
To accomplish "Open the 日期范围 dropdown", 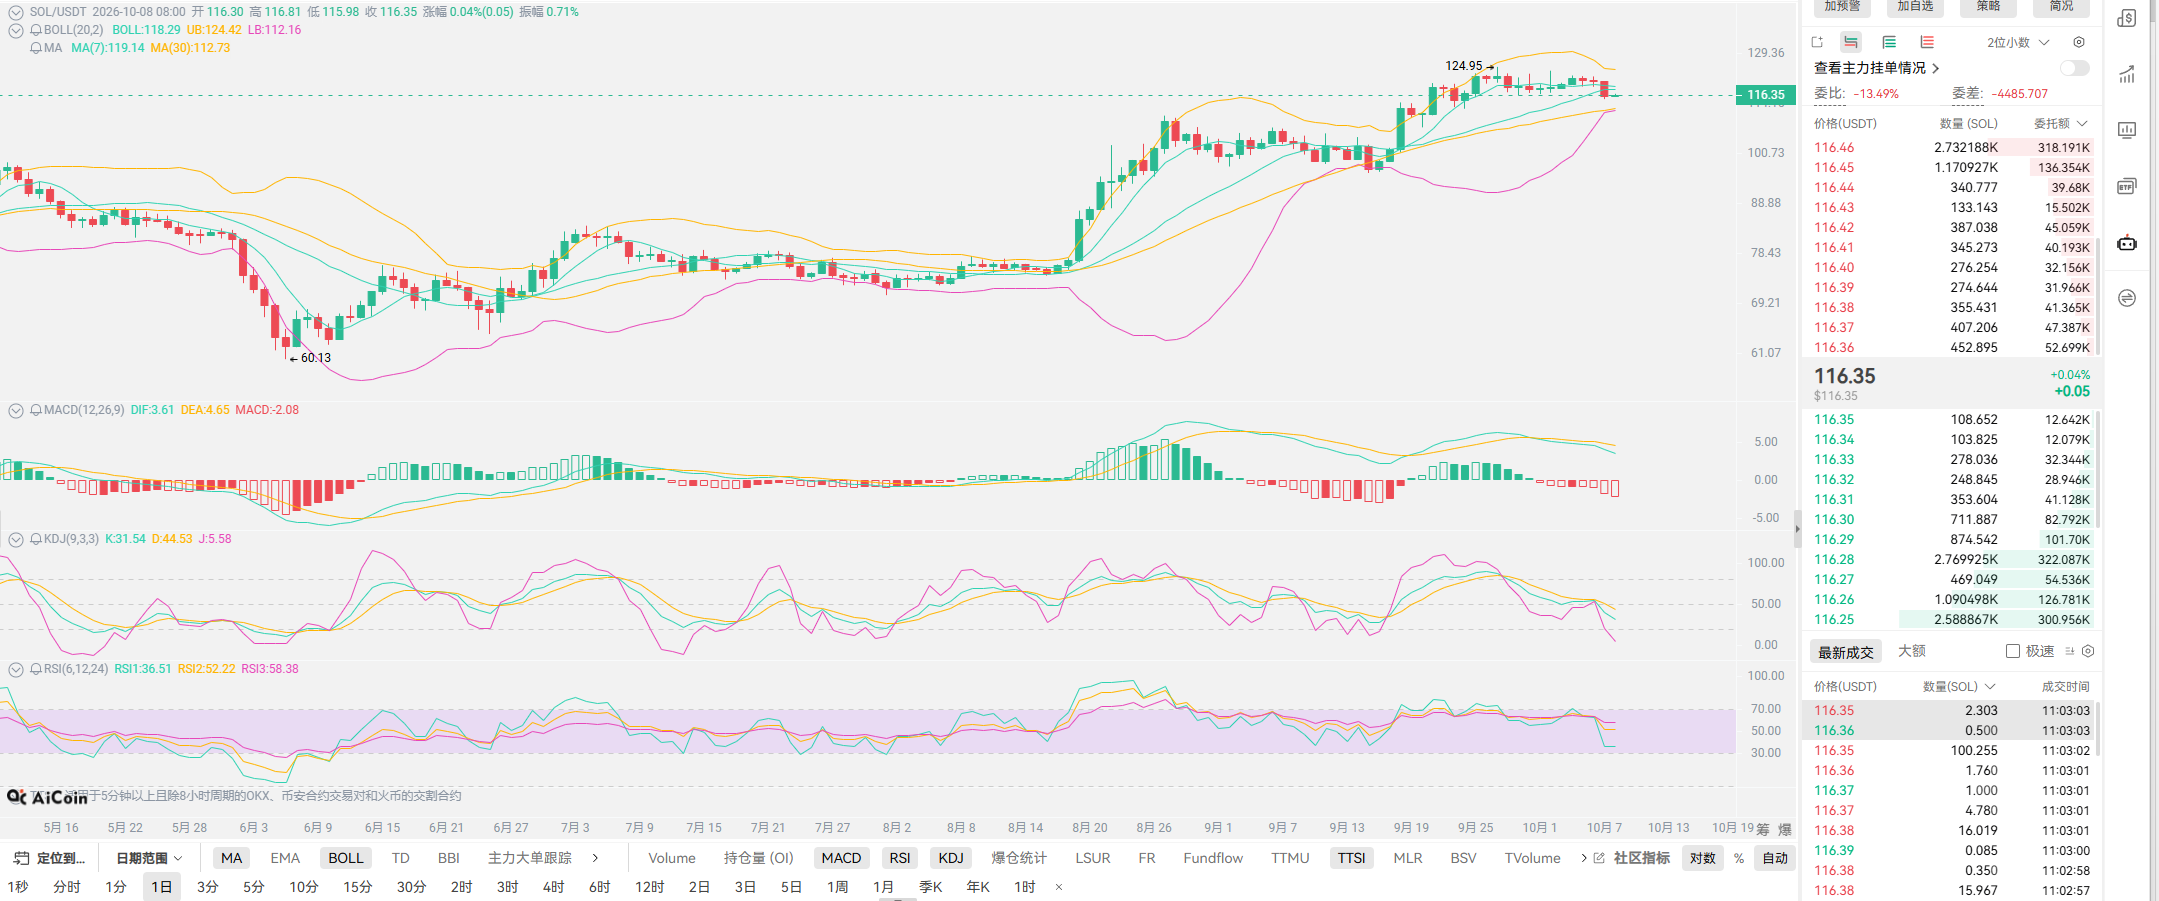I will pos(150,858).
